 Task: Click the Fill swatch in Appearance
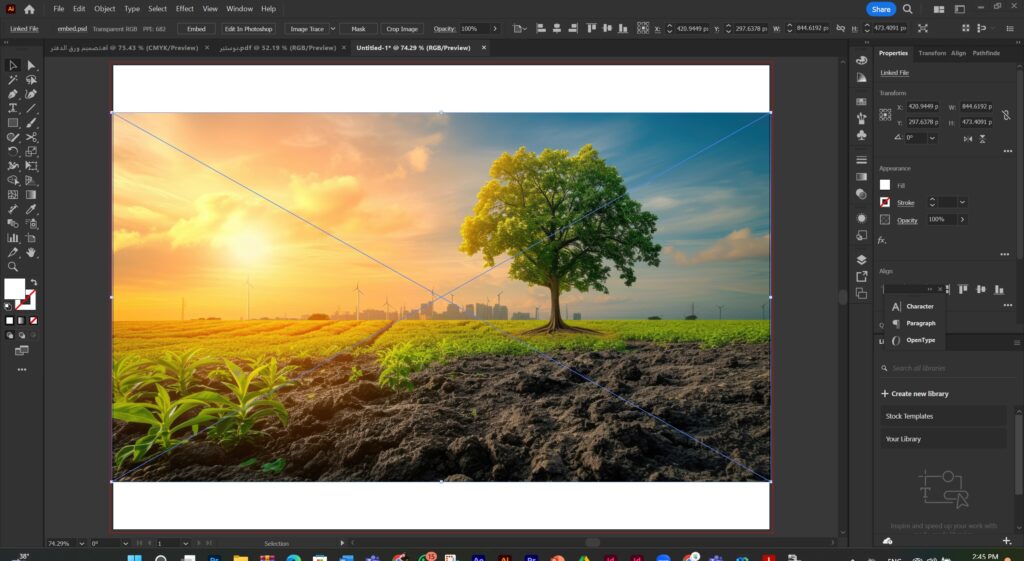point(885,185)
